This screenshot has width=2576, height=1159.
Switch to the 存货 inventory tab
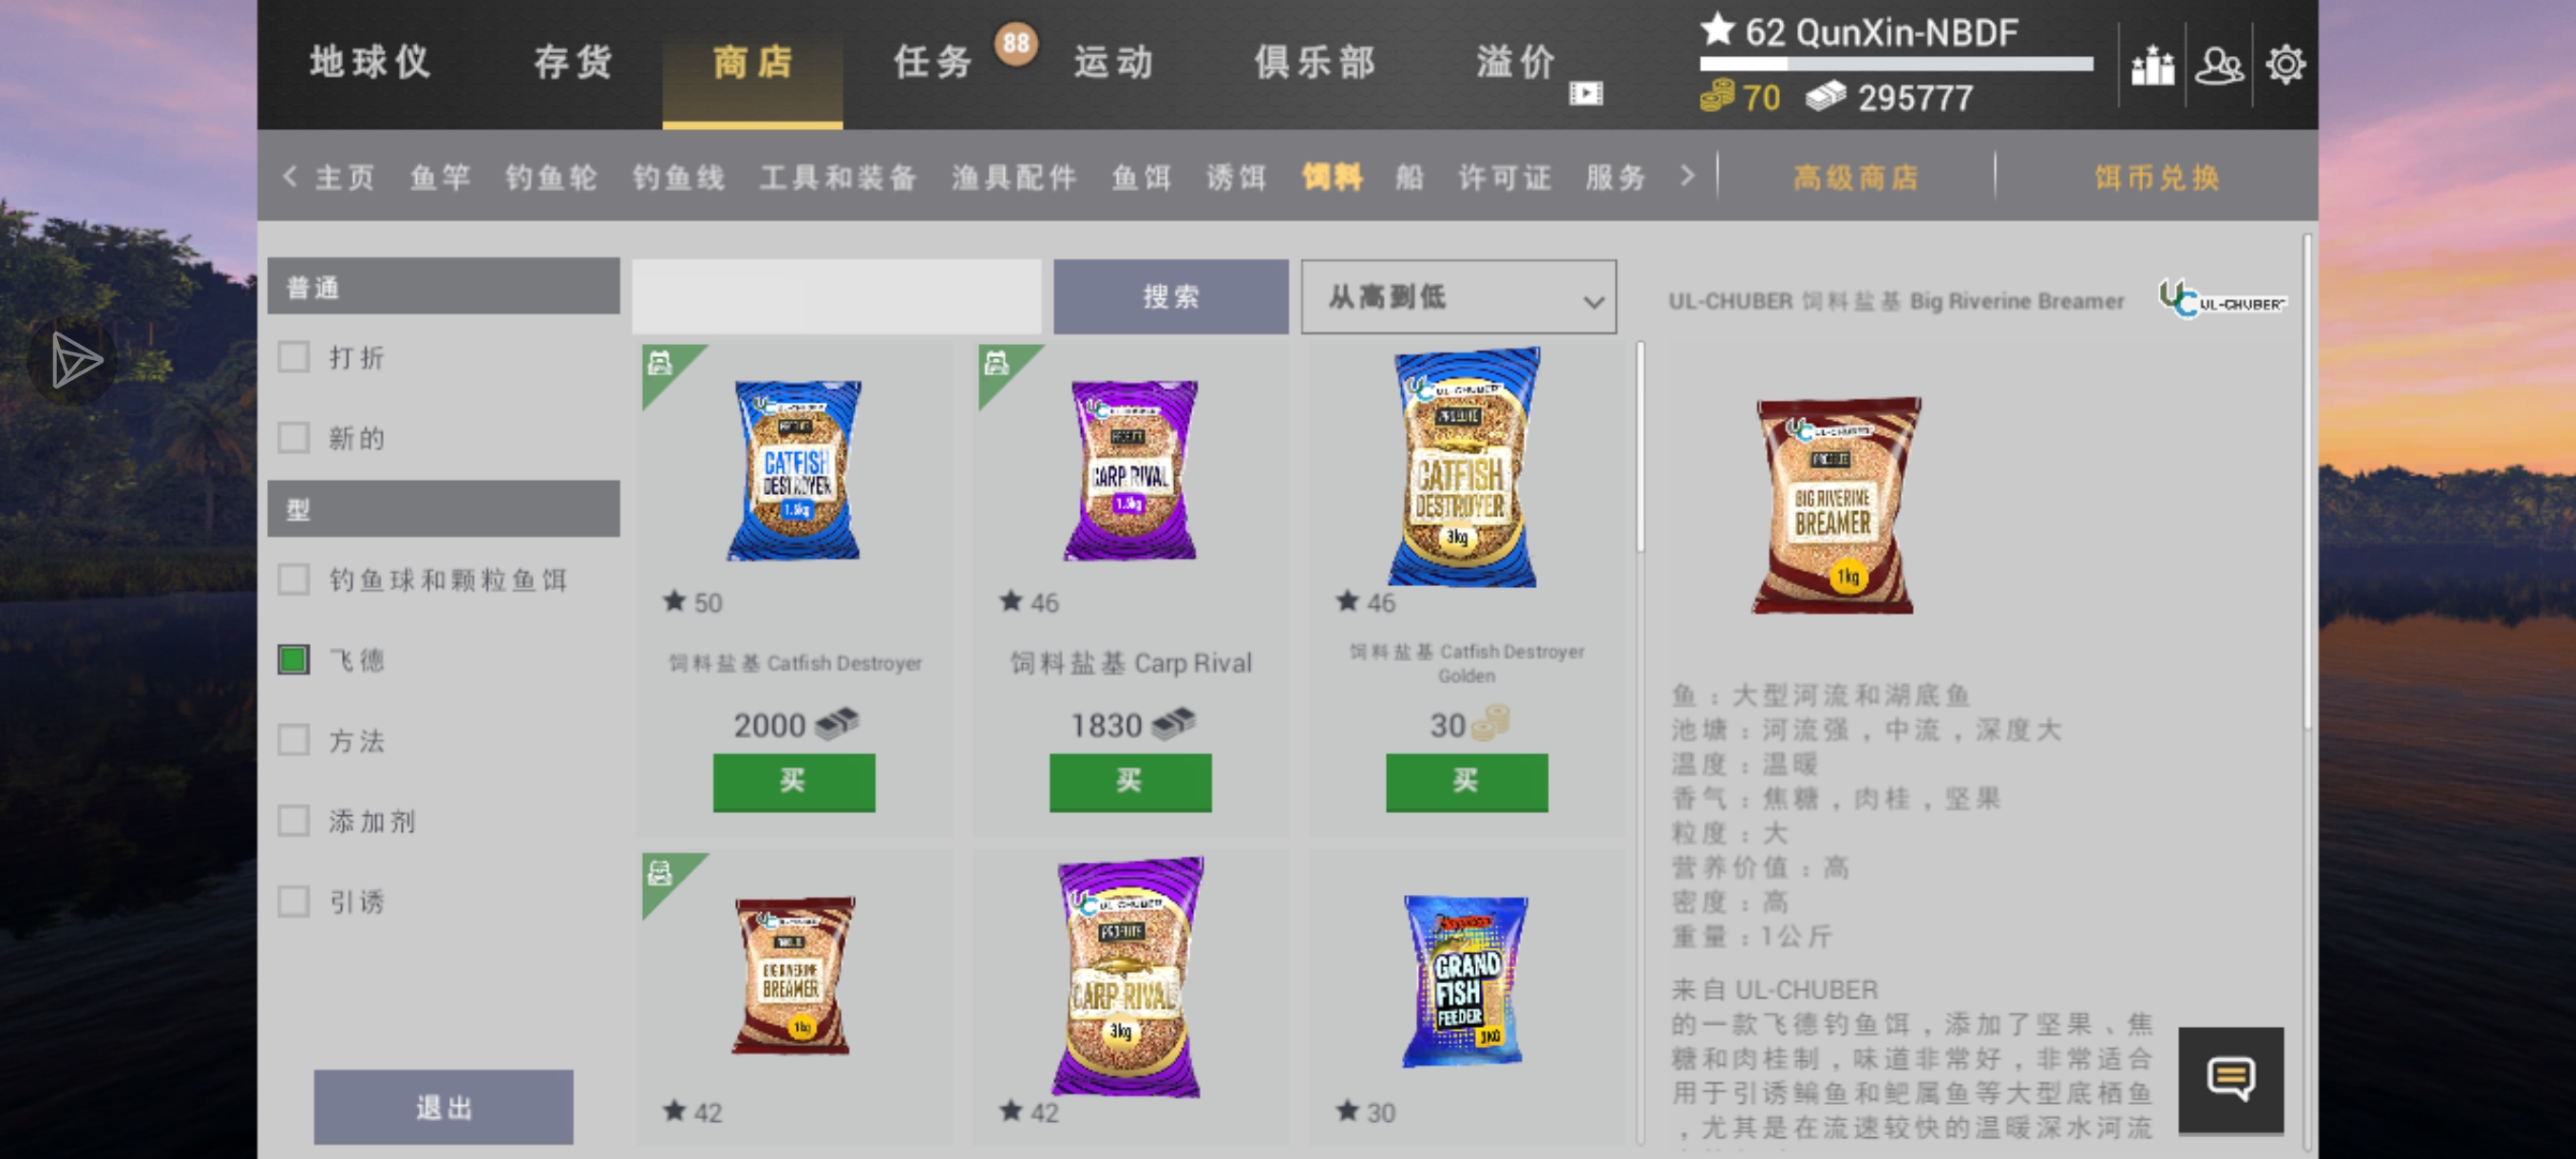[x=572, y=63]
